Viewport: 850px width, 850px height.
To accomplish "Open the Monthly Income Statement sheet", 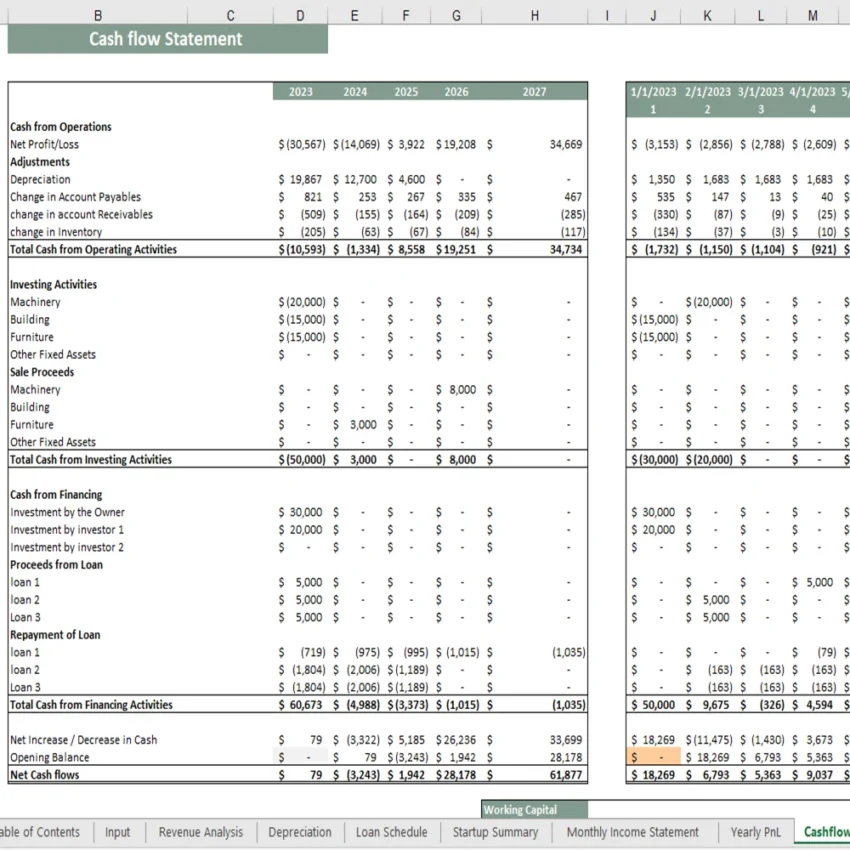I will pyautogui.click(x=632, y=831).
